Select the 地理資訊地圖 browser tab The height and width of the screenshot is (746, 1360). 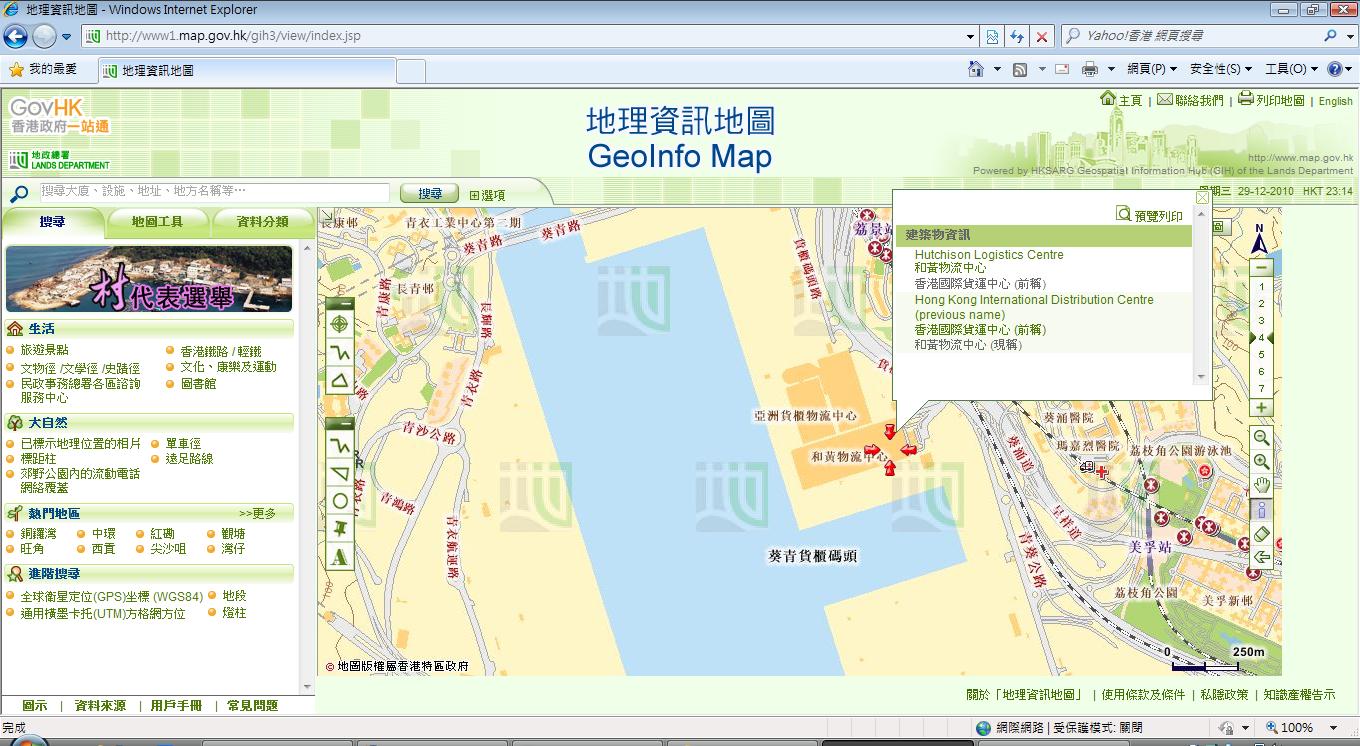pos(247,71)
